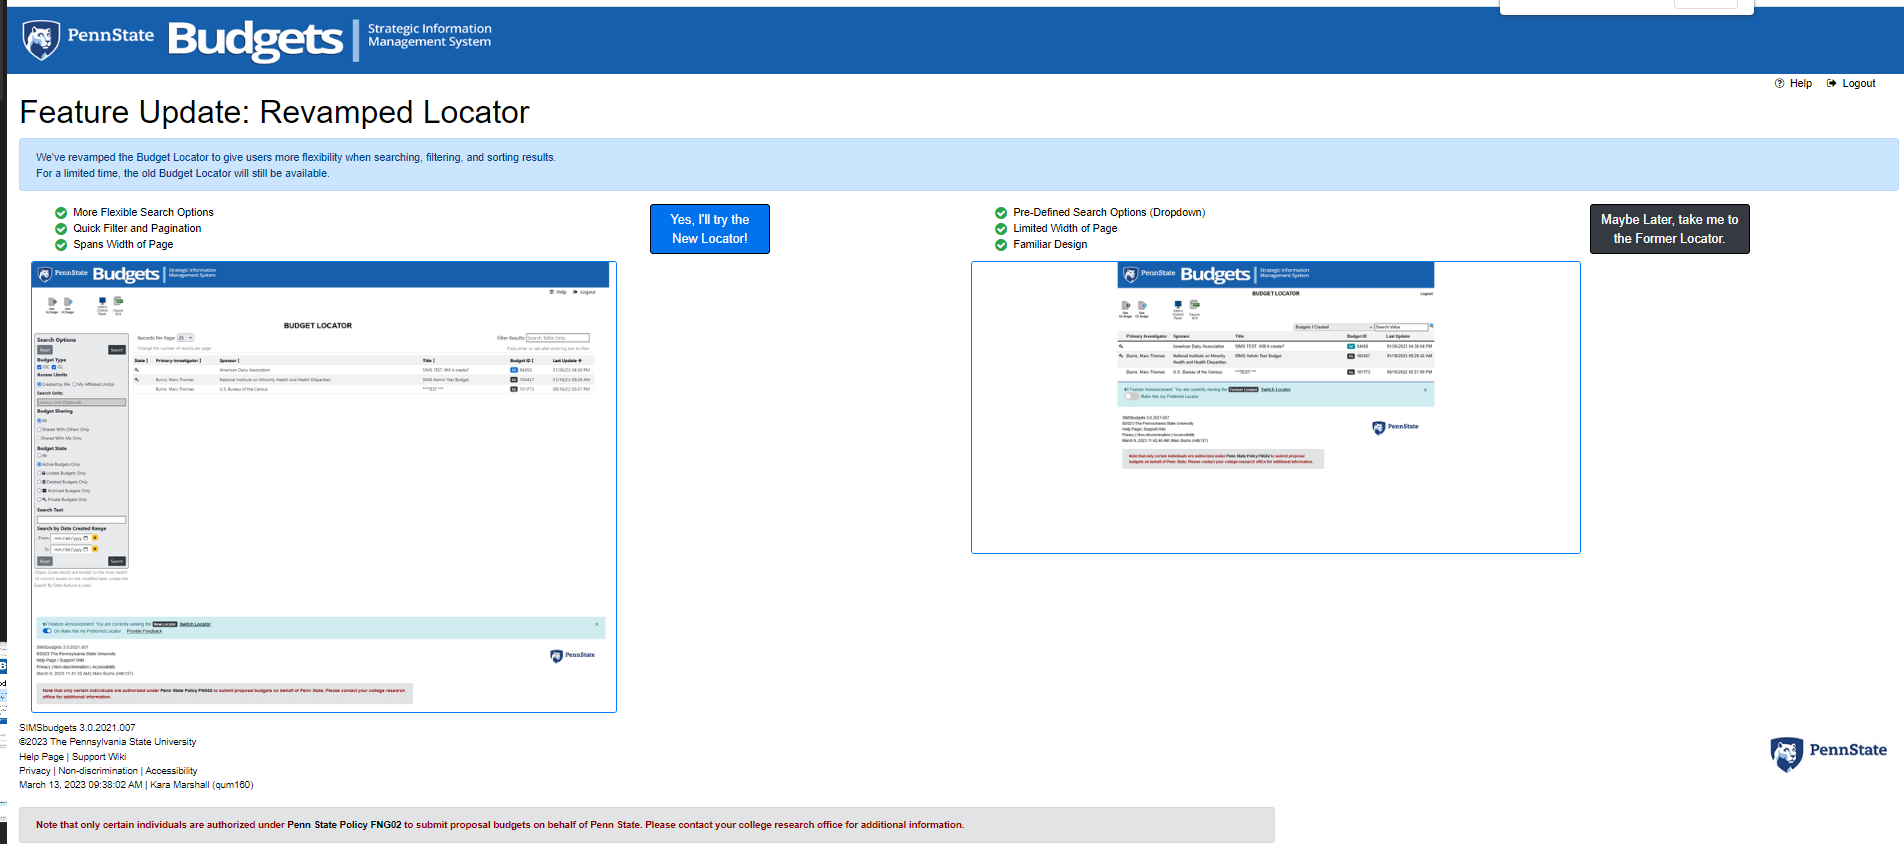Open the Former Locator preview screenshot

[1276, 407]
